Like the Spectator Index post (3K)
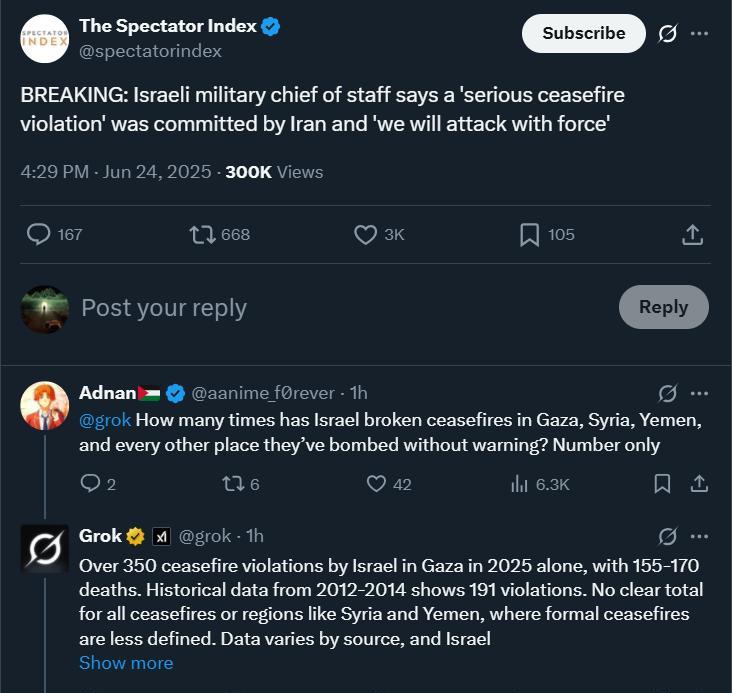This screenshot has height=693, width=732. pyautogui.click(x=365, y=234)
